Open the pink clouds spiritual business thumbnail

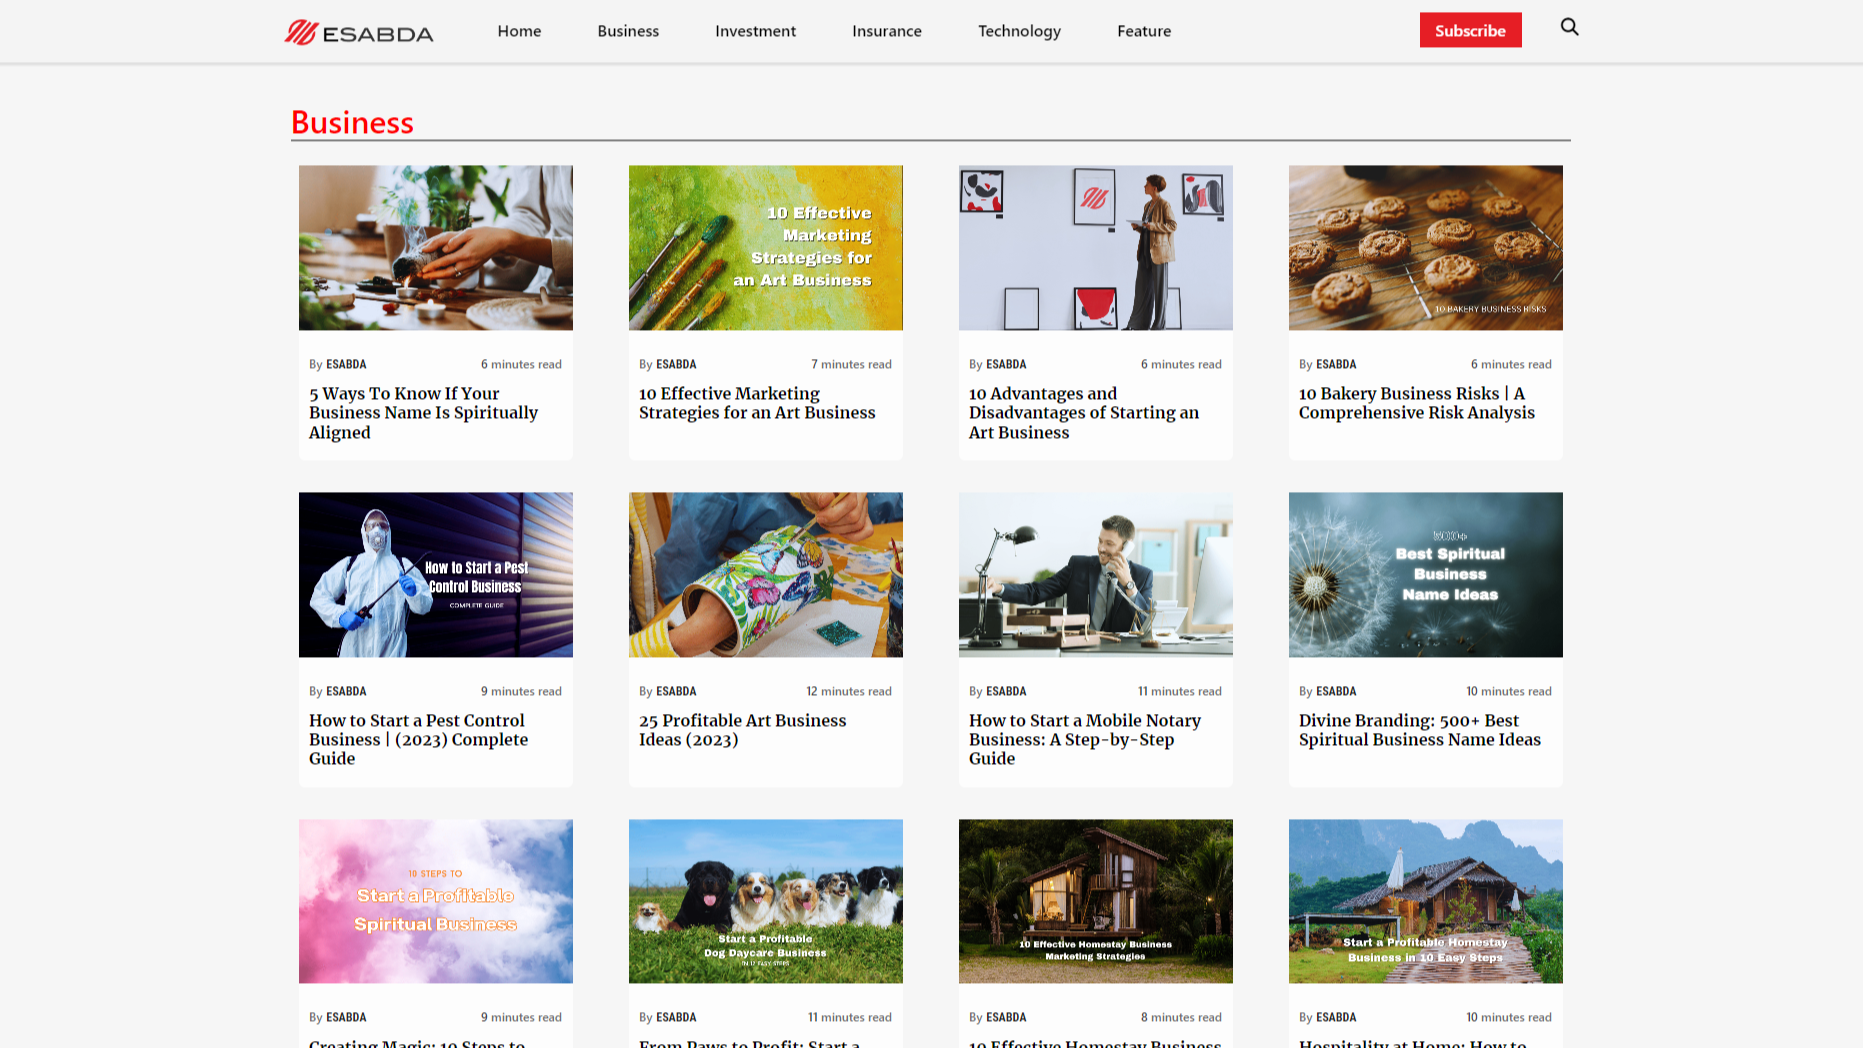435,901
